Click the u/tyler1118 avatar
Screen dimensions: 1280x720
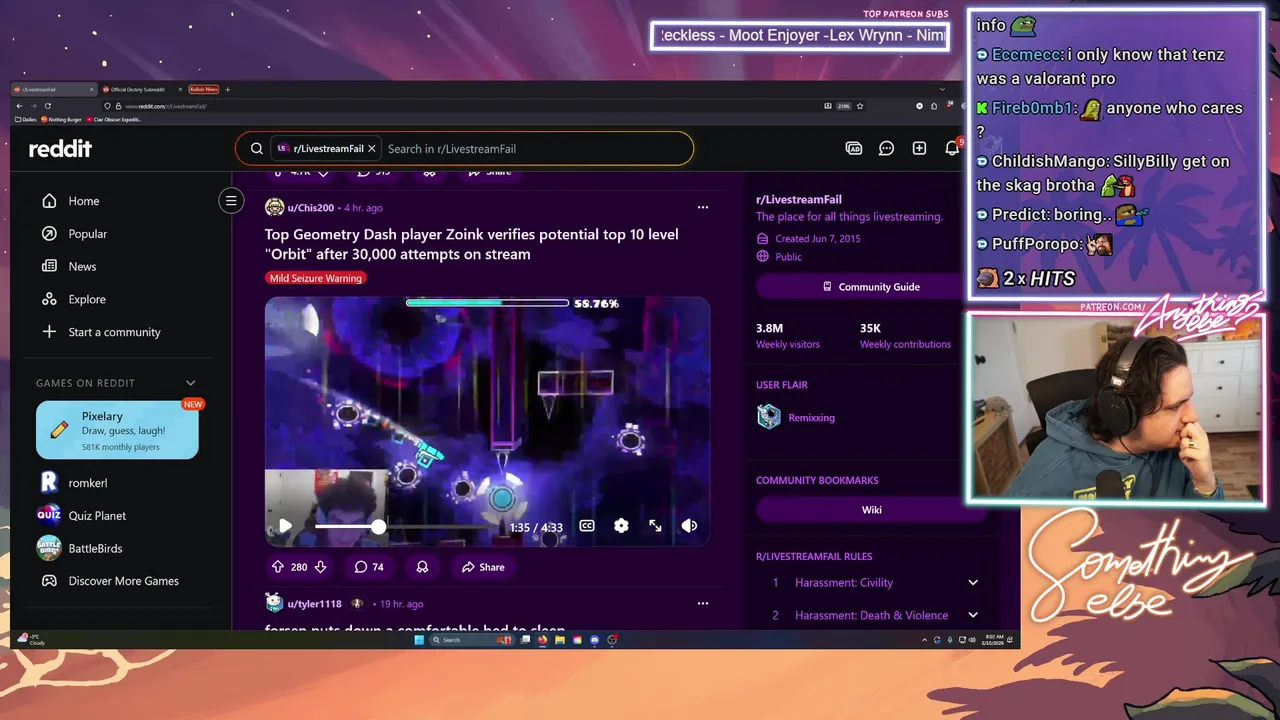274,603
